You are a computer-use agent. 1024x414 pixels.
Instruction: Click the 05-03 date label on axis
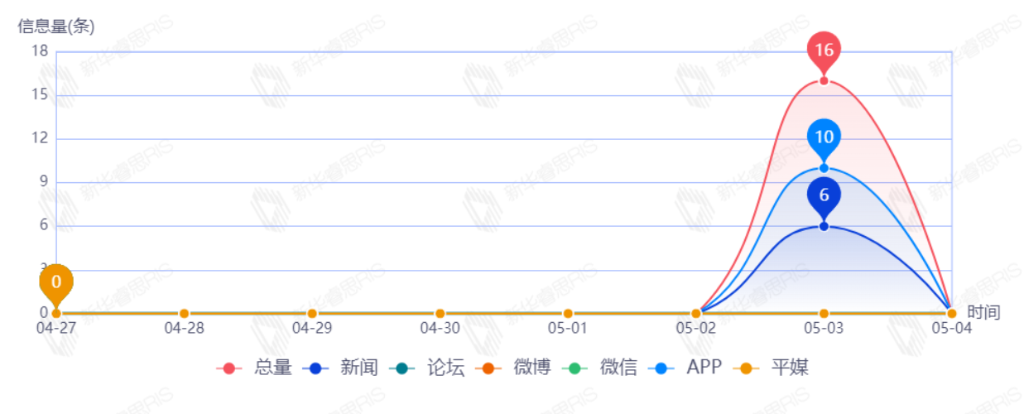(824, 327)
